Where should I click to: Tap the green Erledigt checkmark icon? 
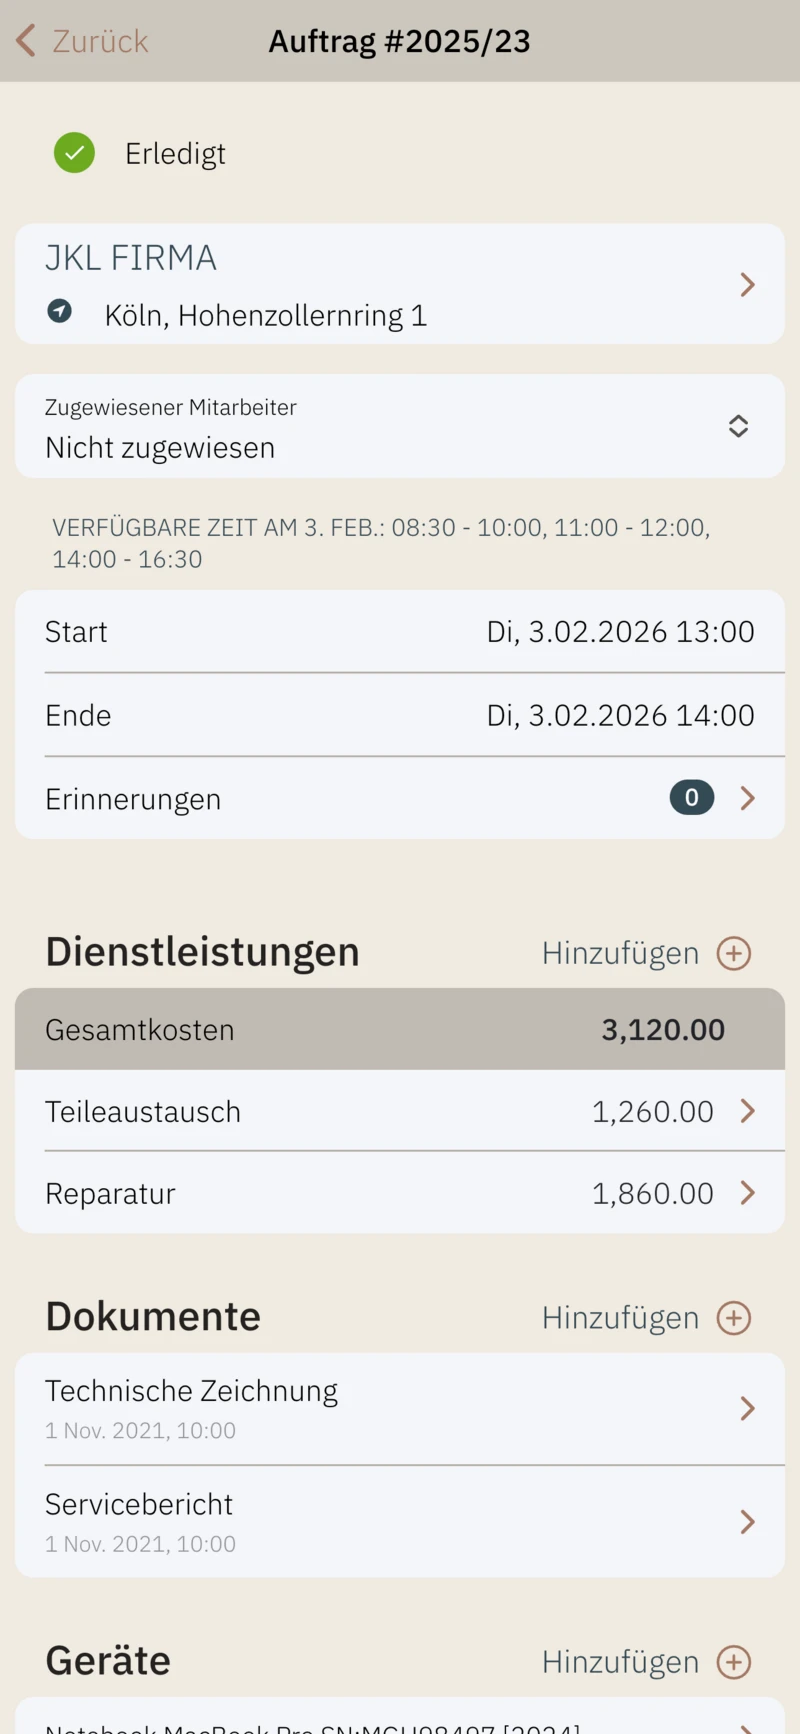pyautogui.click(x=74, y=153)
